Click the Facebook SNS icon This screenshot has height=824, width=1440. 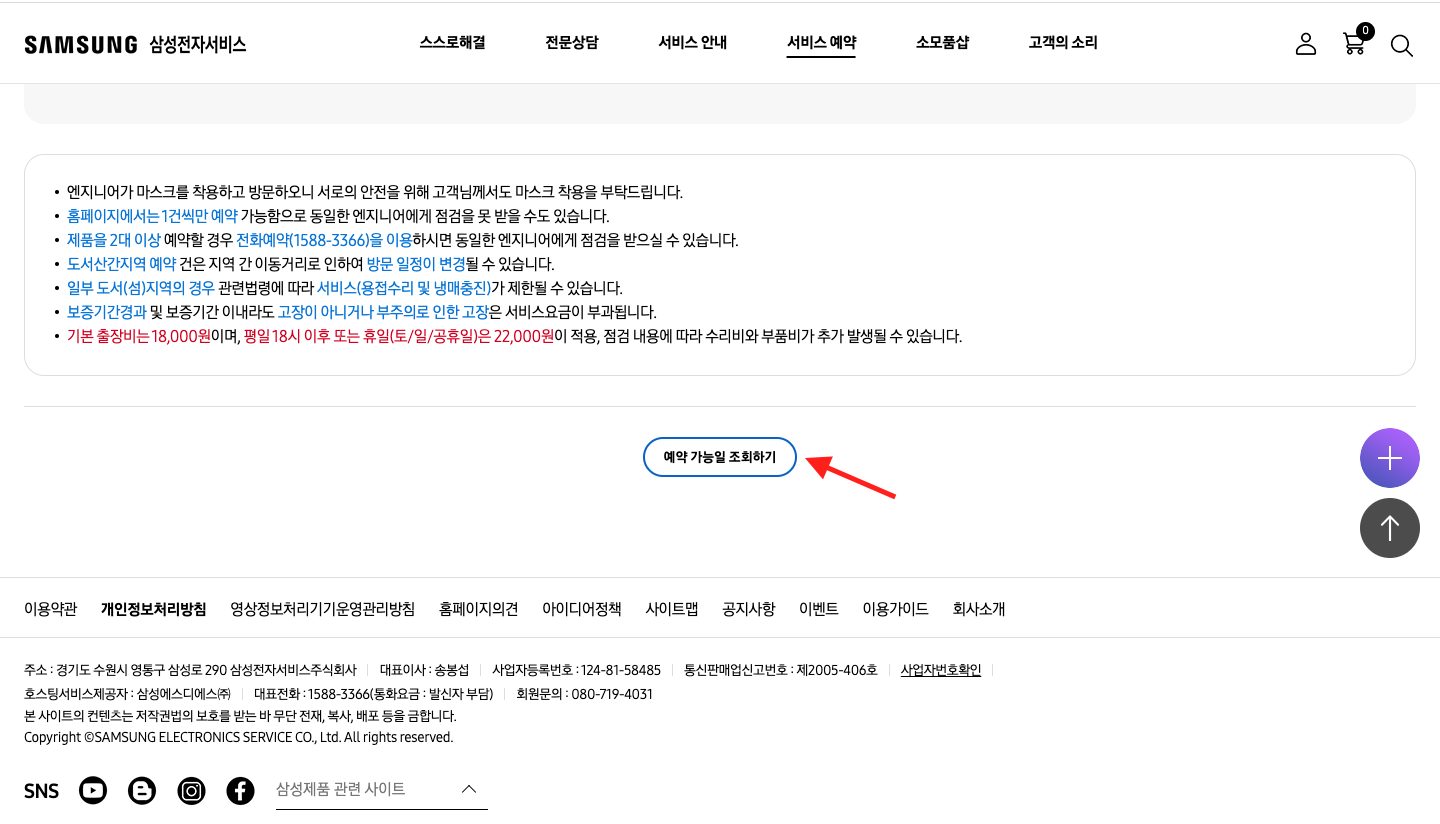(x=240, y=790)
